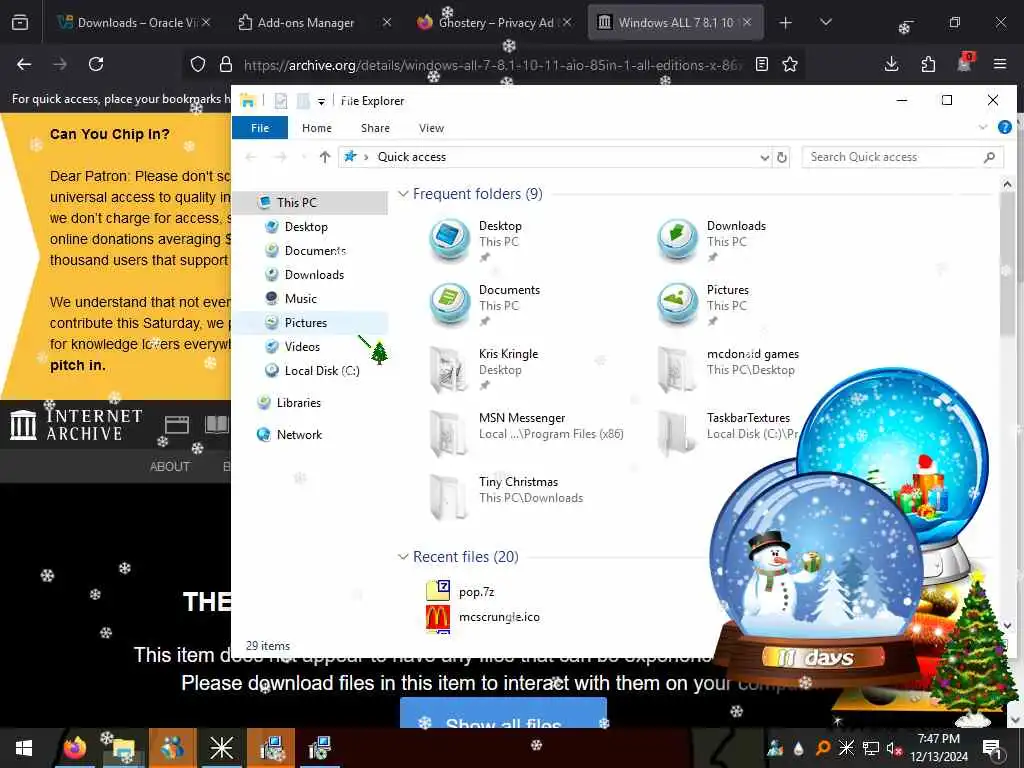Click the search magnifier icon in File Explorer

coord(990,157)
